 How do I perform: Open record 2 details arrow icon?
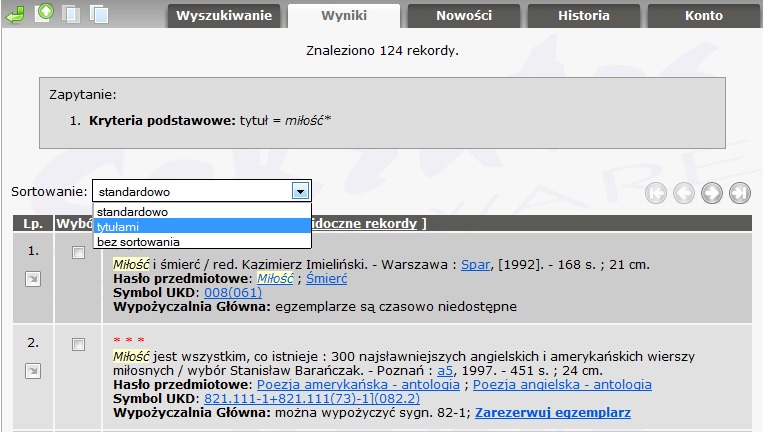point(33,371)
